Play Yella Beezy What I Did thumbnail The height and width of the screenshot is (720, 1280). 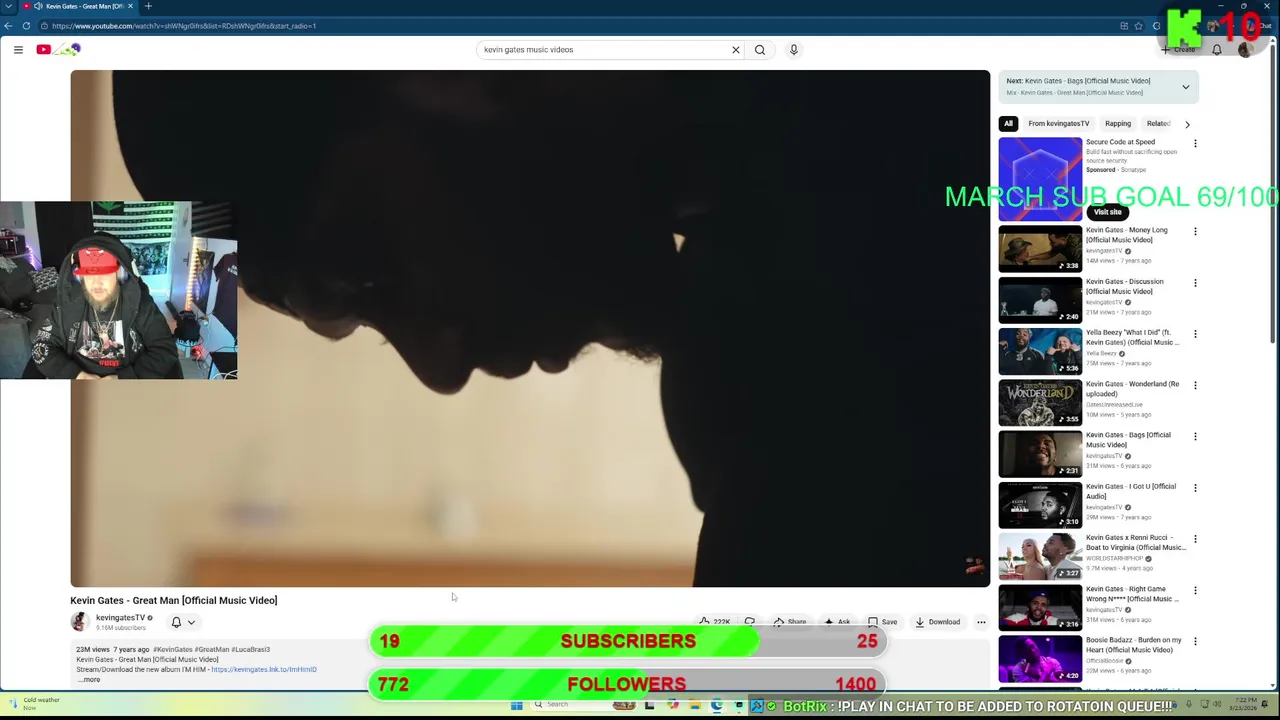click(x=1040, y=351)
